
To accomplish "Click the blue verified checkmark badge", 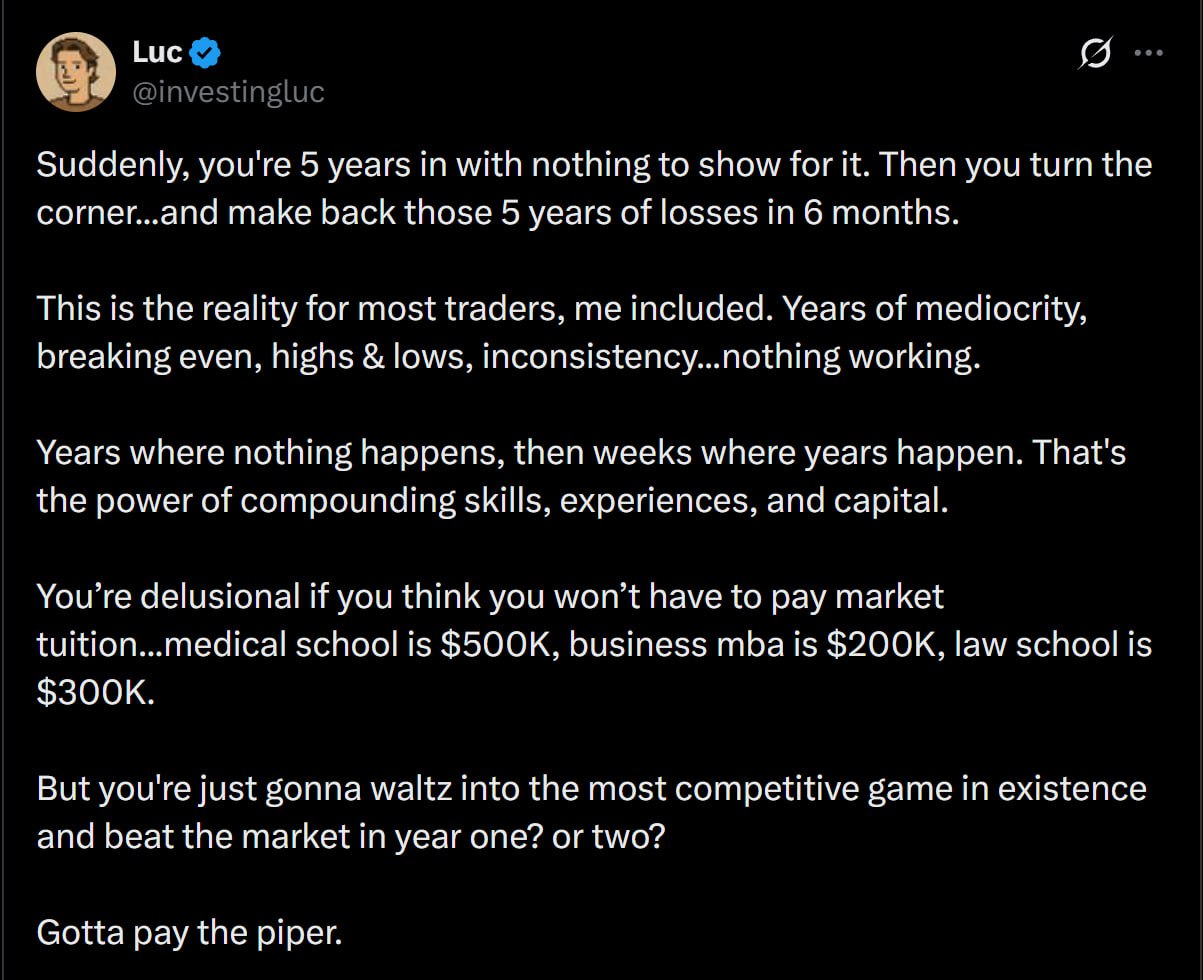I will (x=206, y=52).
